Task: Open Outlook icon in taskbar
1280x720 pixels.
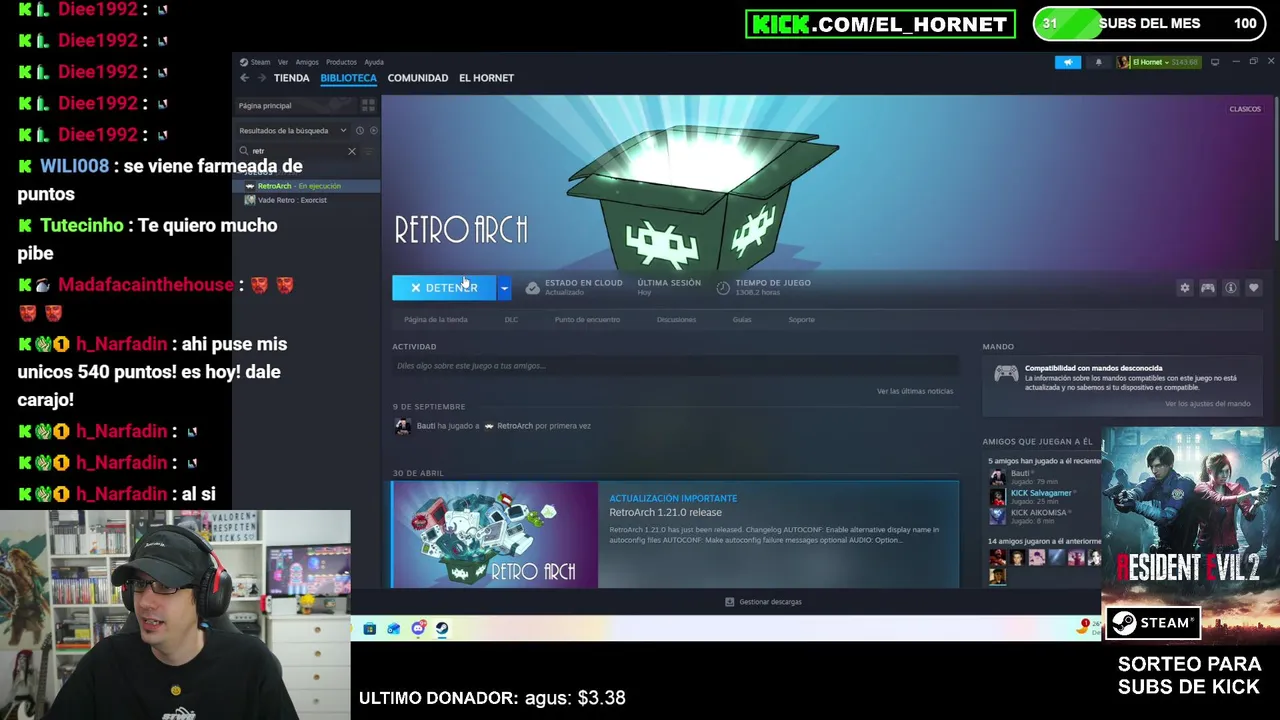Action: coord(393,629)
